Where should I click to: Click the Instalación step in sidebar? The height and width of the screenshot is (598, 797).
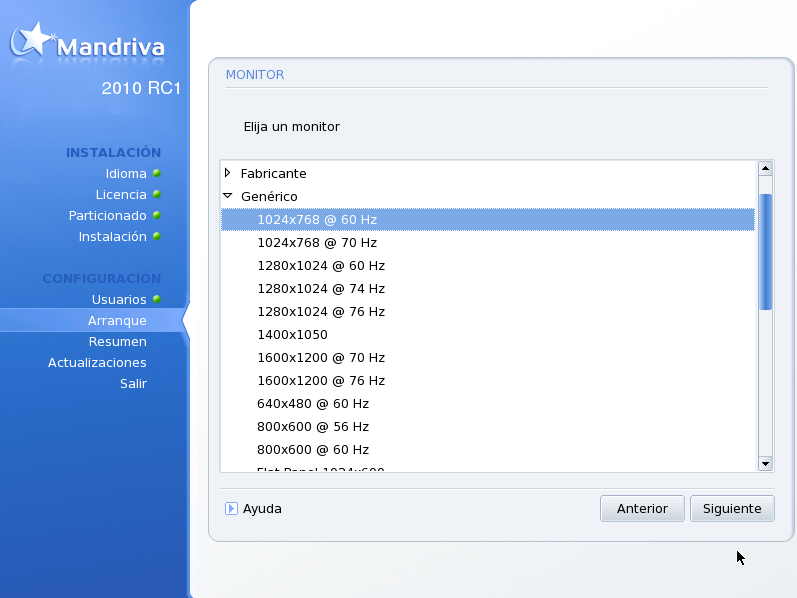(x=112, y=236)
